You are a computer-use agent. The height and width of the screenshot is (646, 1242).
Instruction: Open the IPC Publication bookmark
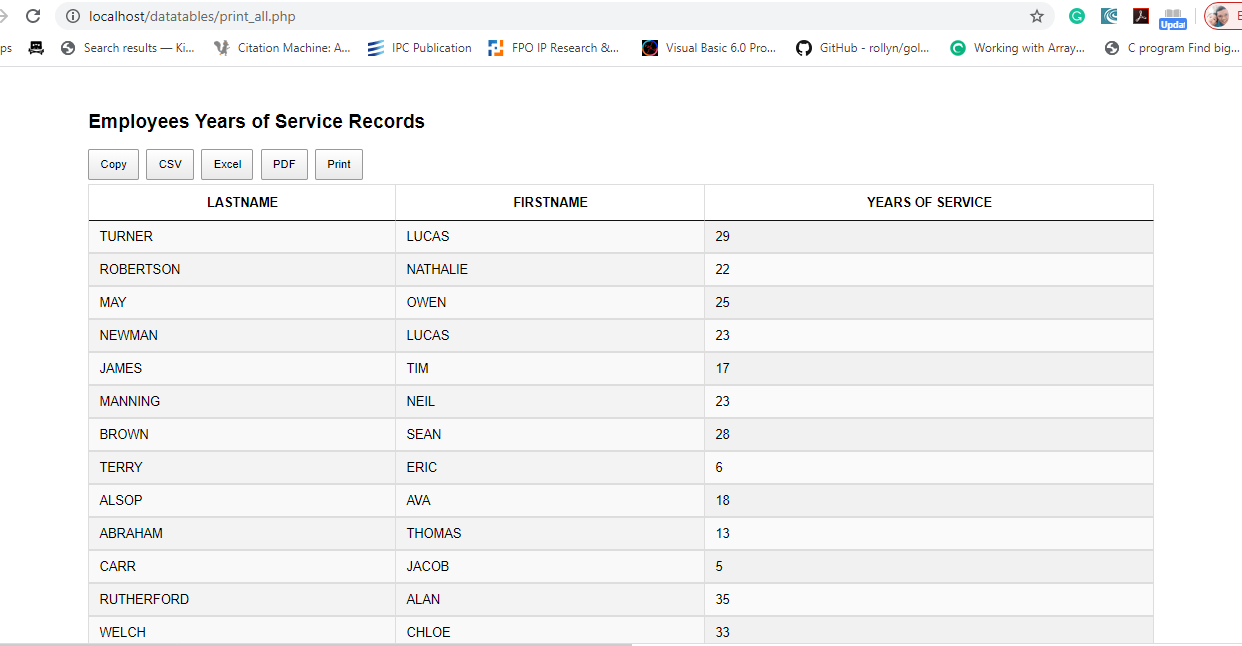point(420,48)
